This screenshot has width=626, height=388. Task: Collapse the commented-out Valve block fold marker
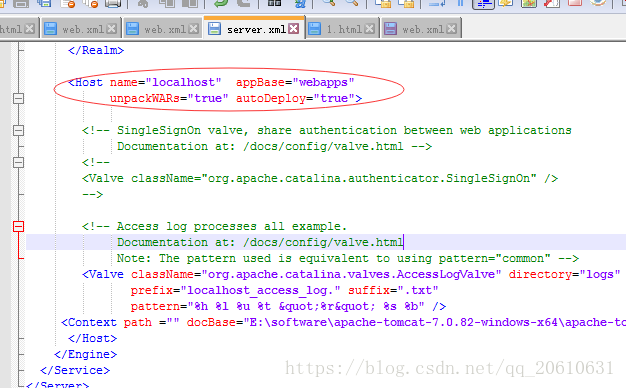(x=18, y=162)
